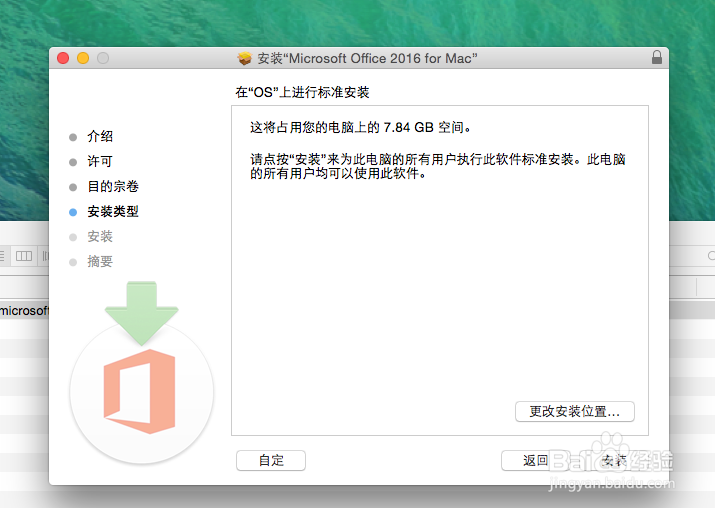Screen dimensions: 715x508
Task: Click the lock icon in installer title bar
Action: point(657,57)
